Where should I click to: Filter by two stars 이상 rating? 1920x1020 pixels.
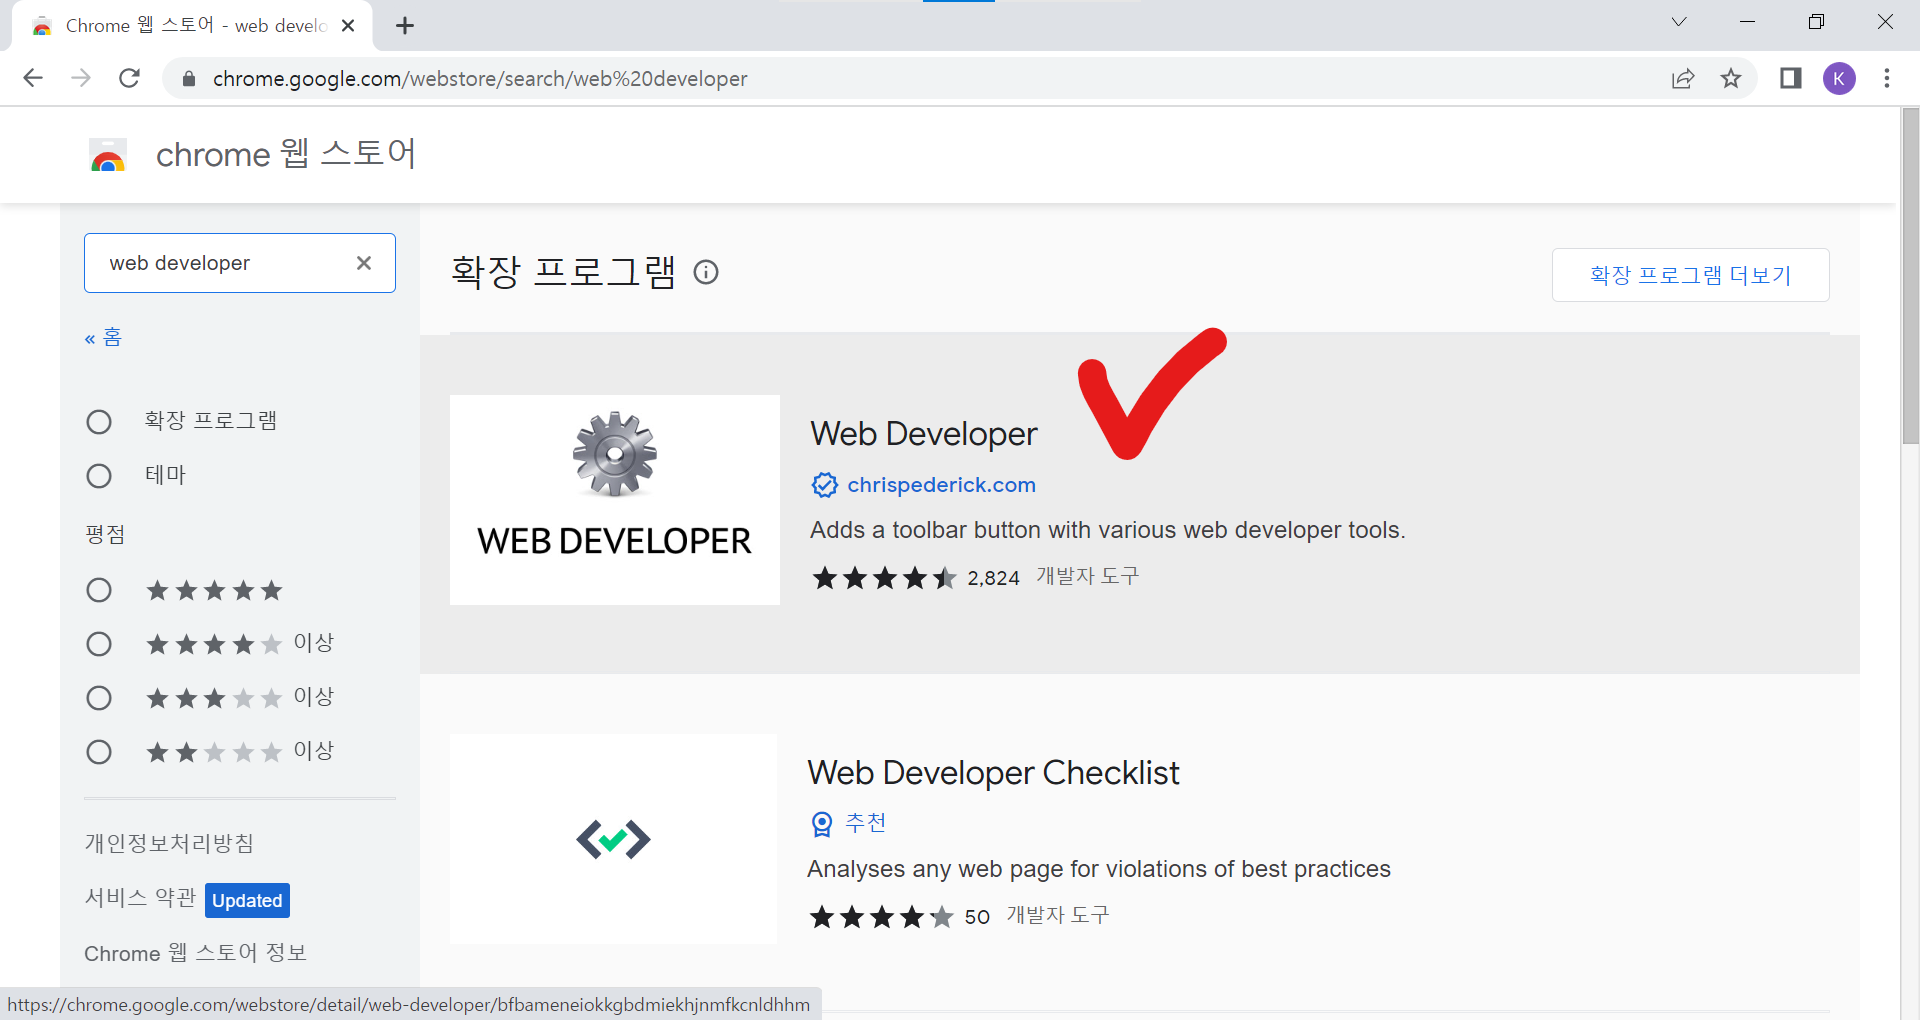click(x=99, y=752)
